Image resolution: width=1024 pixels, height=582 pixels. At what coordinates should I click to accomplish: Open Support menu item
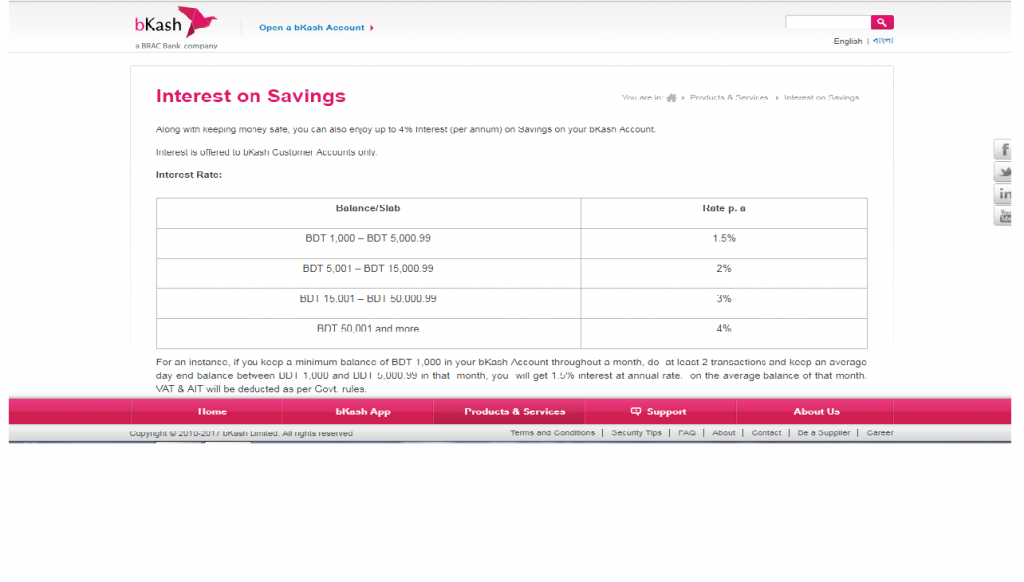coord(660,412)
